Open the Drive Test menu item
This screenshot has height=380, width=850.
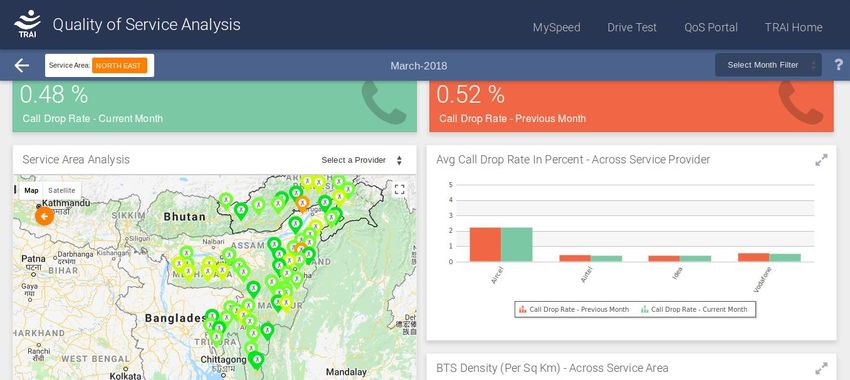click(632, 27)
